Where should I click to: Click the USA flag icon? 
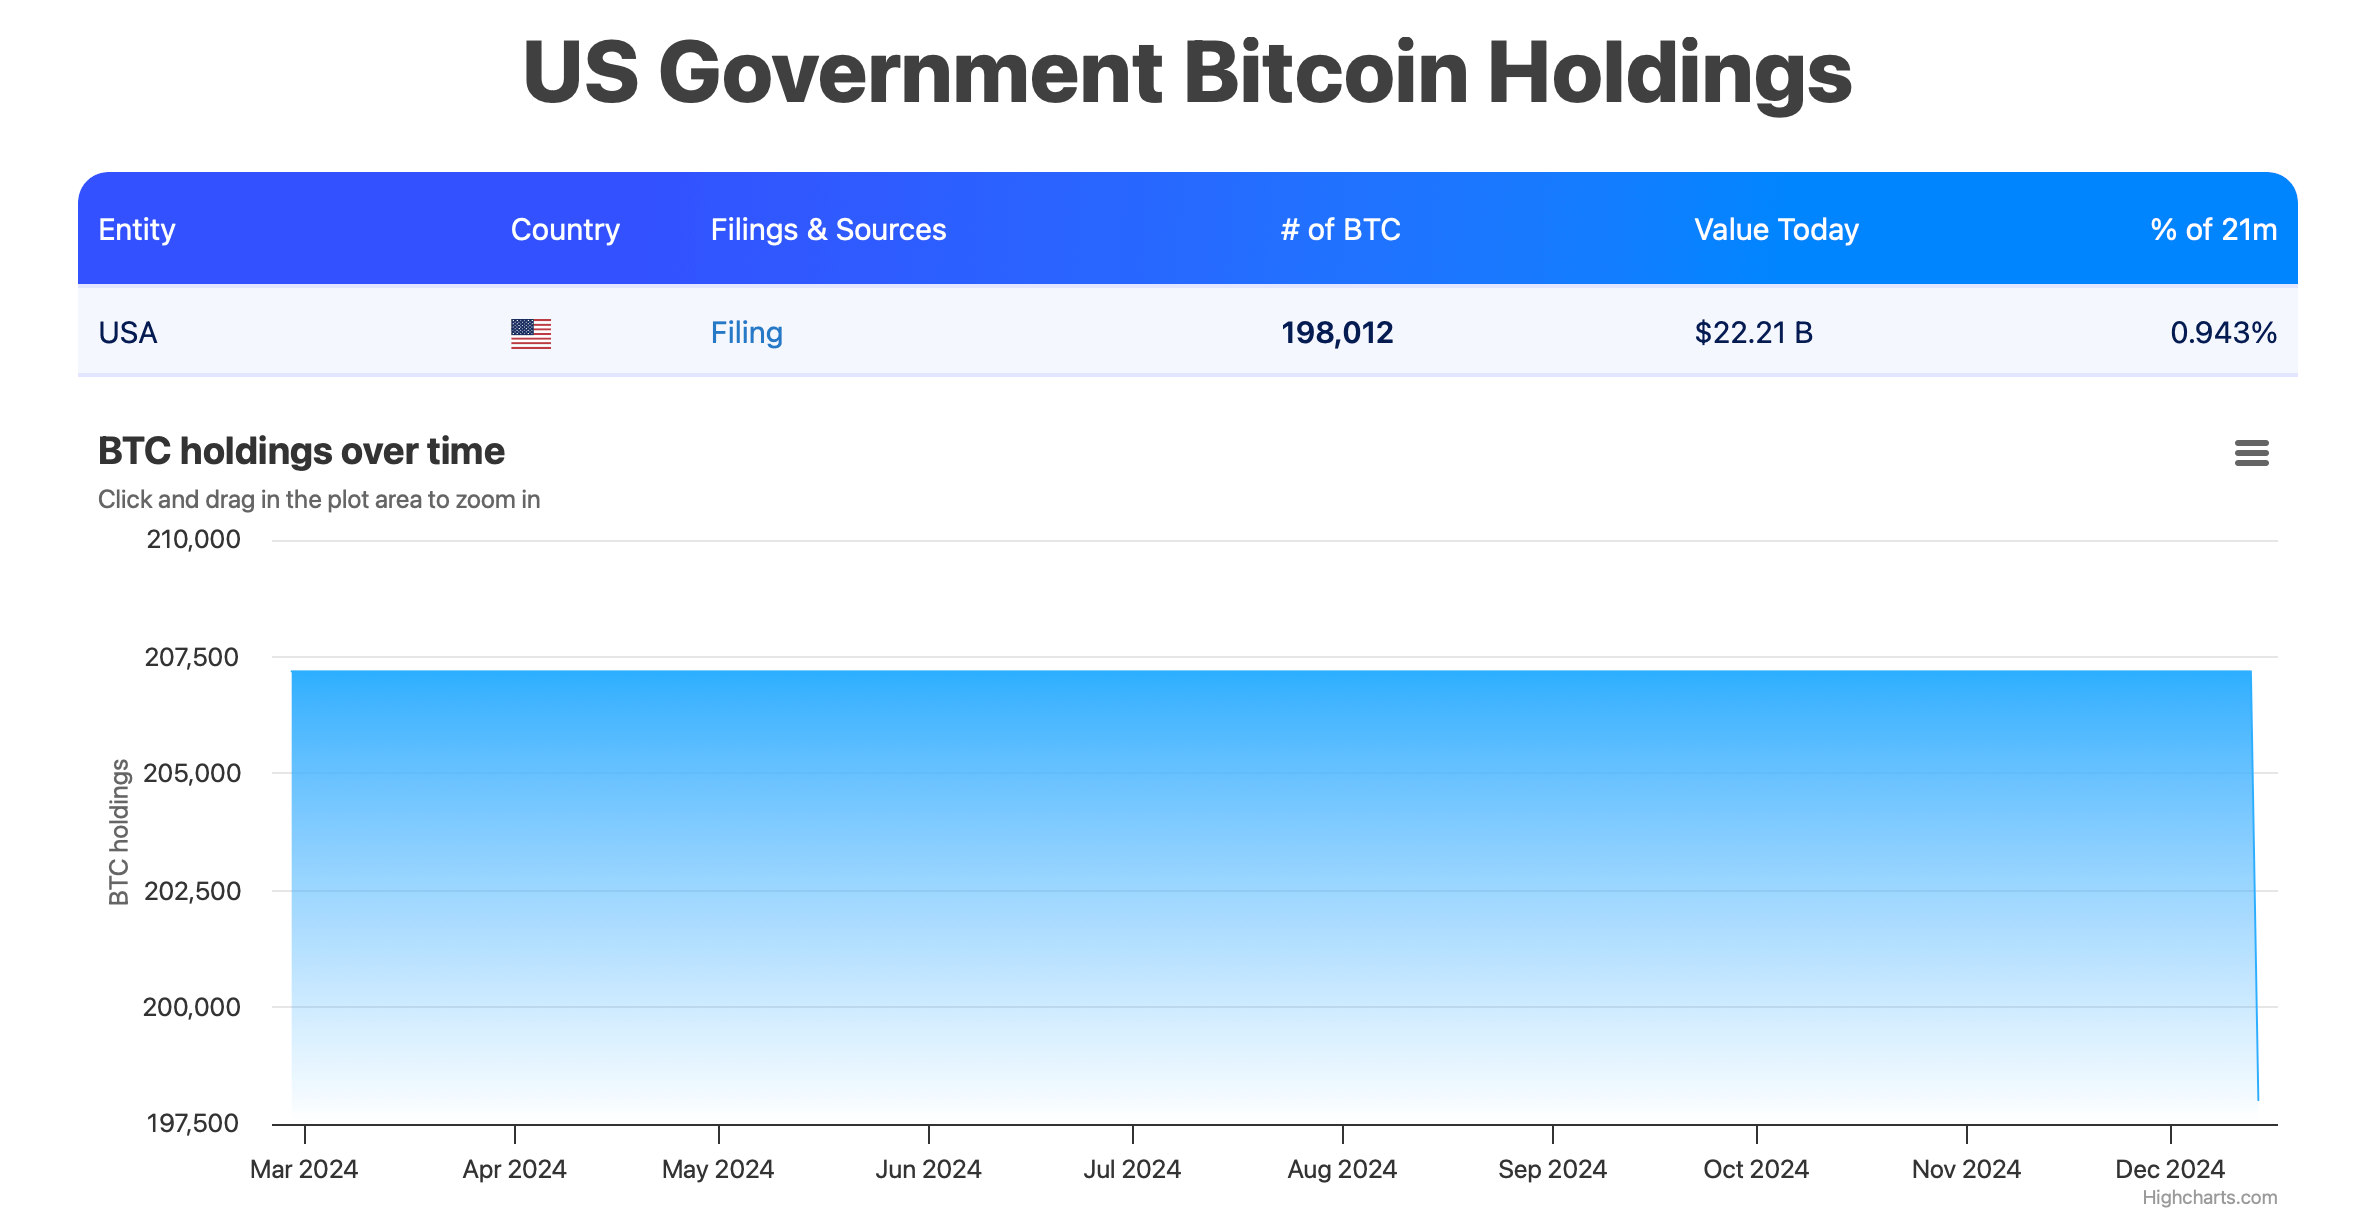point(531,333)
